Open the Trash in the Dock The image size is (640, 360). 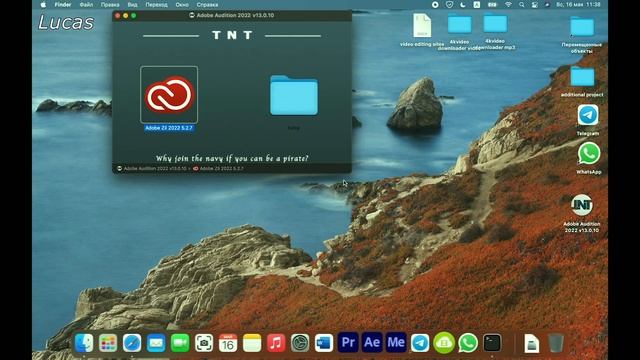tap(556, 343)
